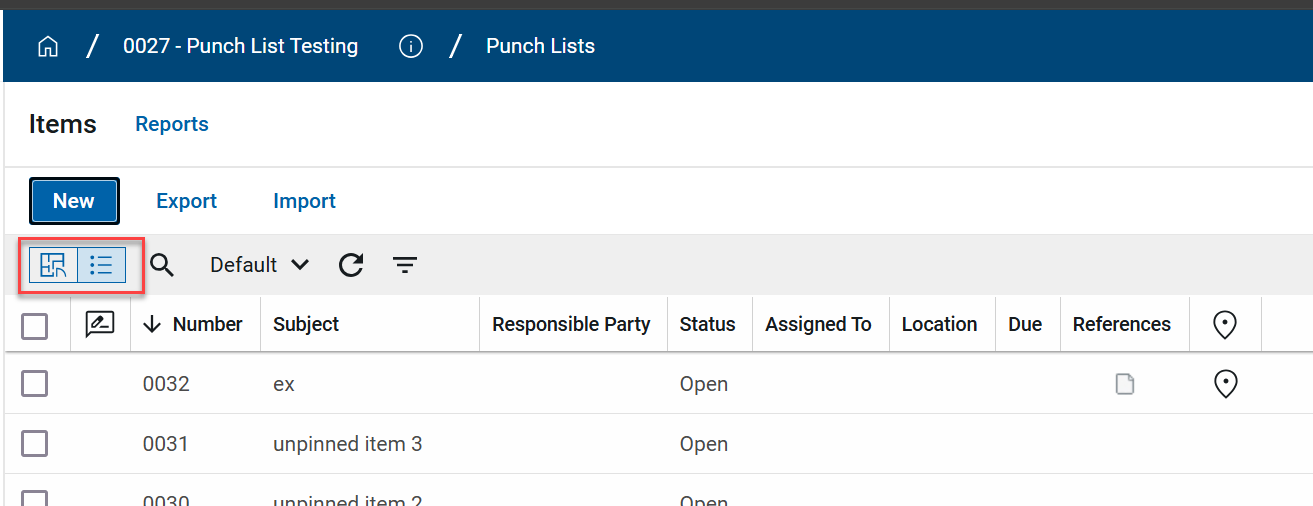
Task: Click the home icon in breadcrumb
Action: 47,47
